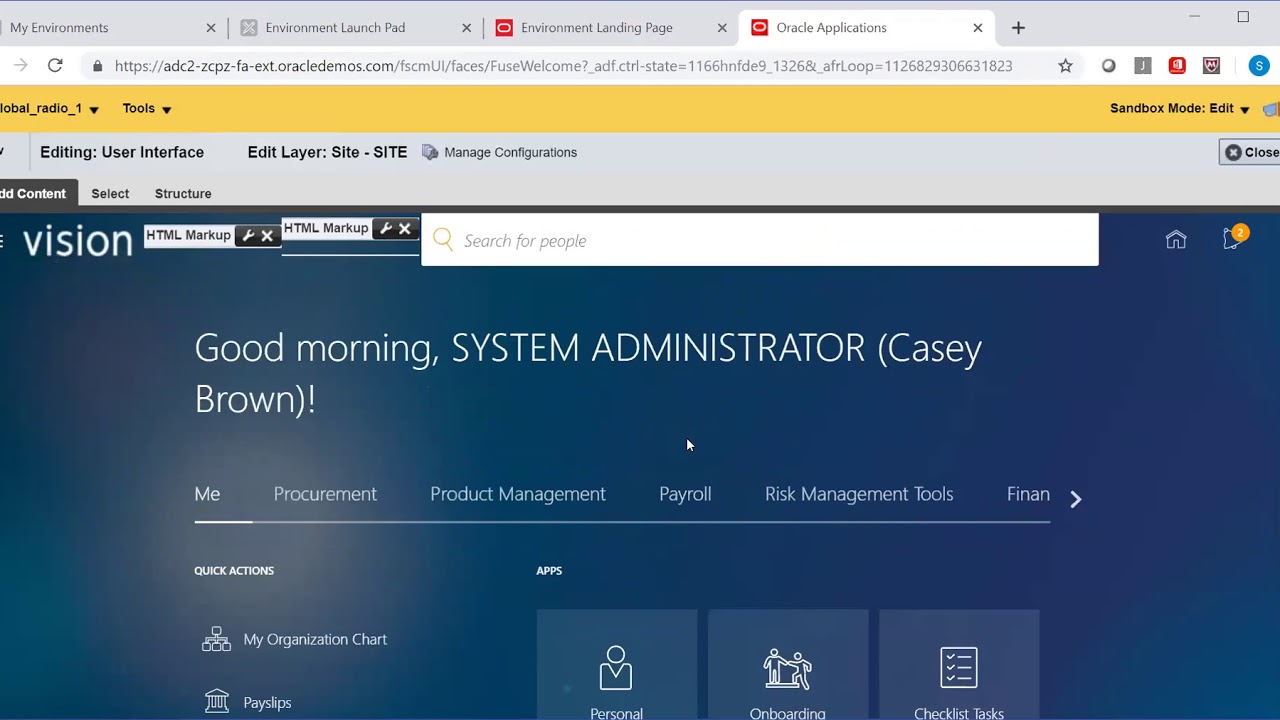Switch to the Structure tab
This screenshot has width=1280, height=720.
click(183, 194)
